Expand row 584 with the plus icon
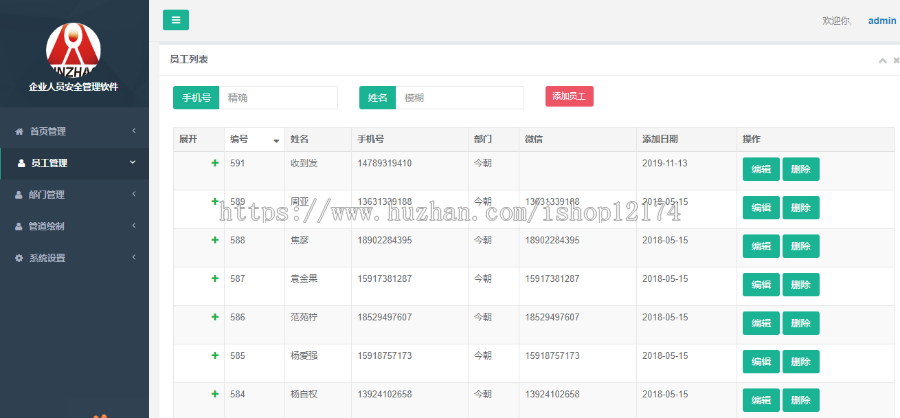This screenshot has width=900, height=418. click(215, 394)
